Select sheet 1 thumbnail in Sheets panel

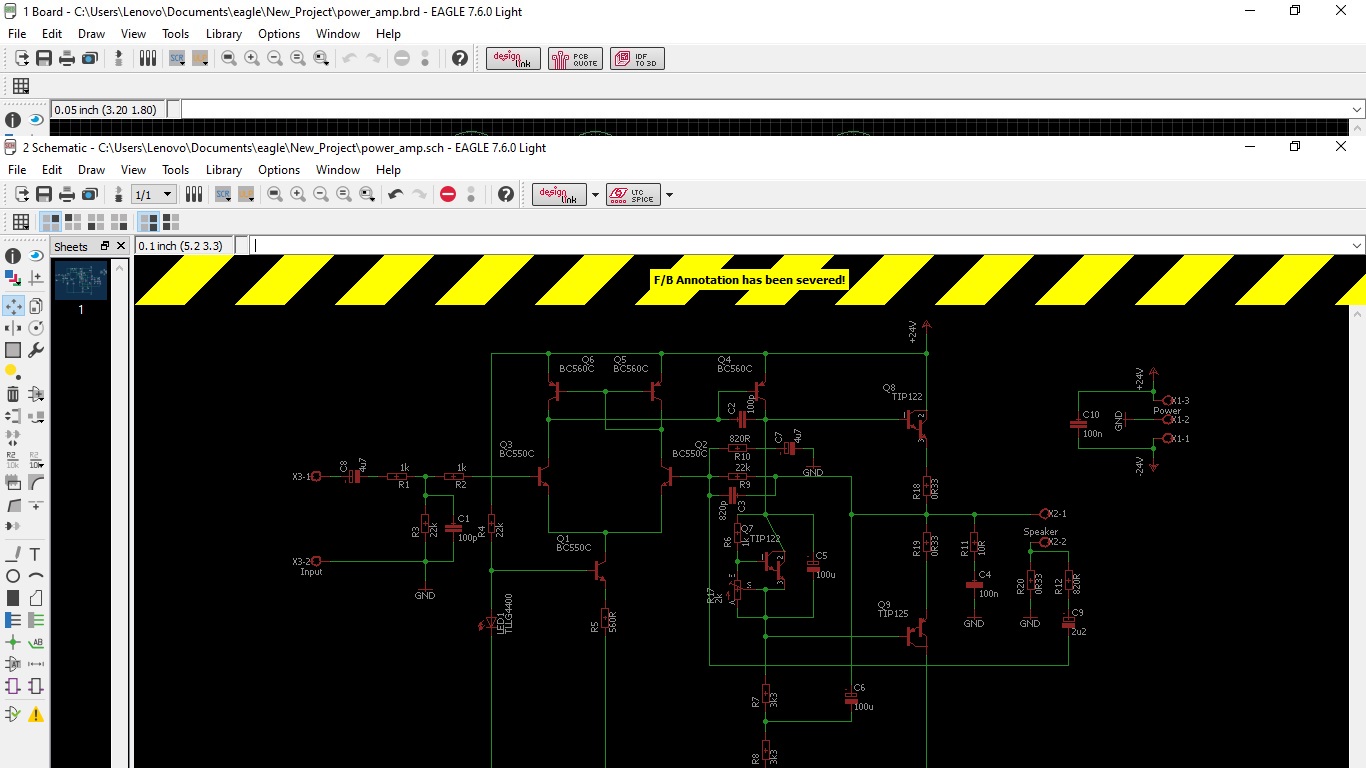(81, 280)
